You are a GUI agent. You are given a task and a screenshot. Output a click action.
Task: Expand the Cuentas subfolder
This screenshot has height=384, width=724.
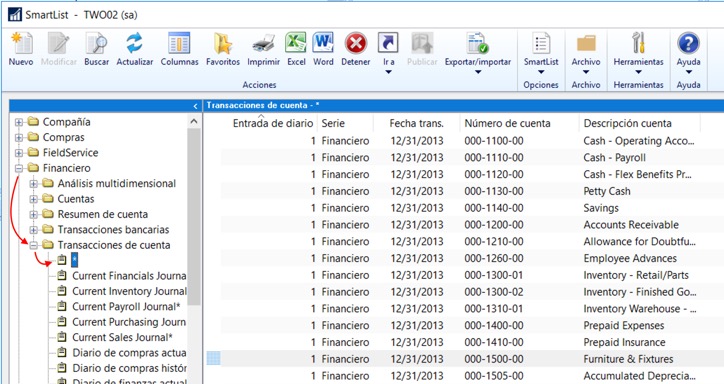click(34, 199)
